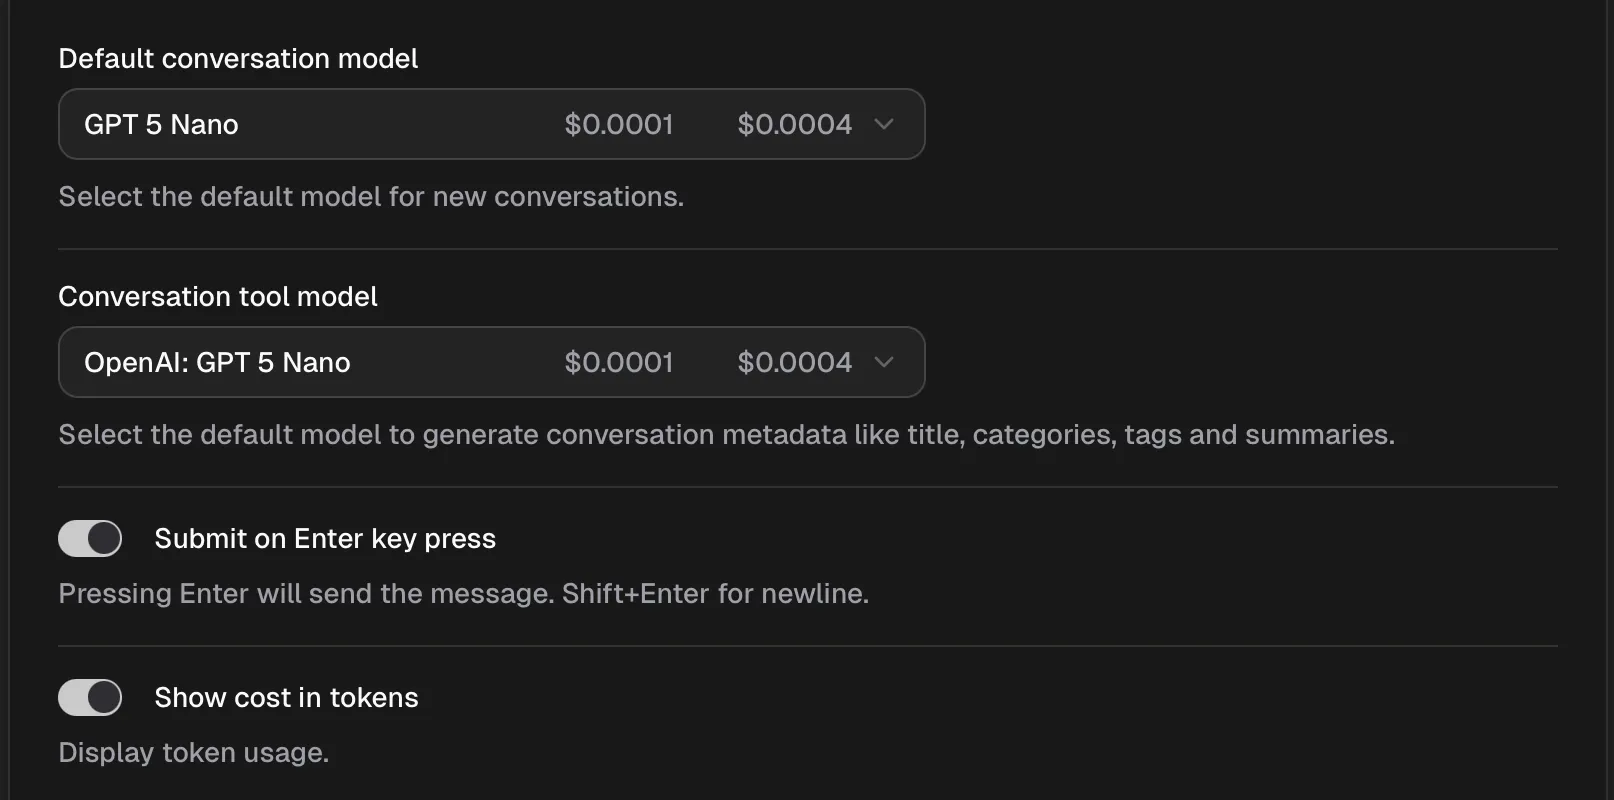Image resolution: width=1614 pixels, height=800 pixels.
Task: Click the conversation metadata description text
Action: point(726,435)
